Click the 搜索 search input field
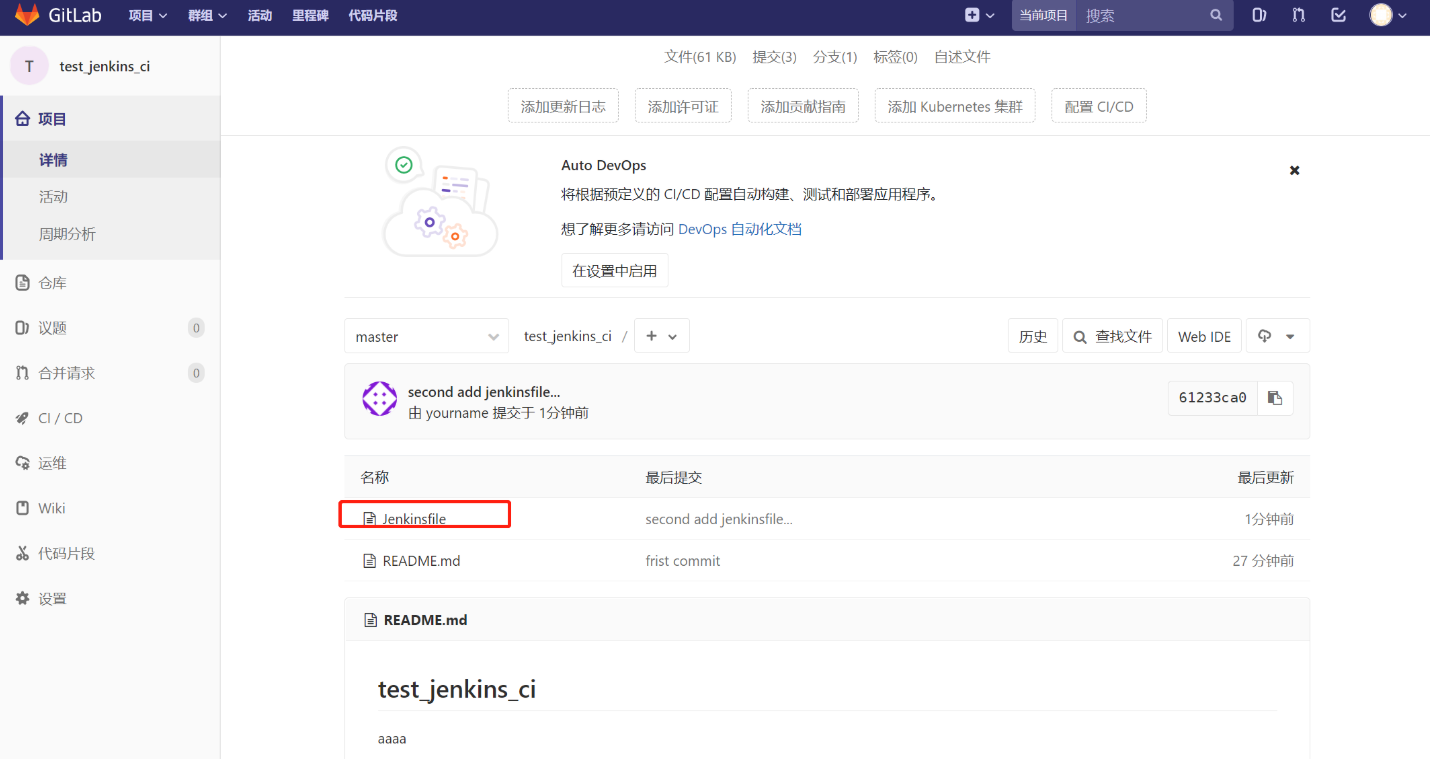This screenshot has width=1430, height=759. pos(1142,15)
